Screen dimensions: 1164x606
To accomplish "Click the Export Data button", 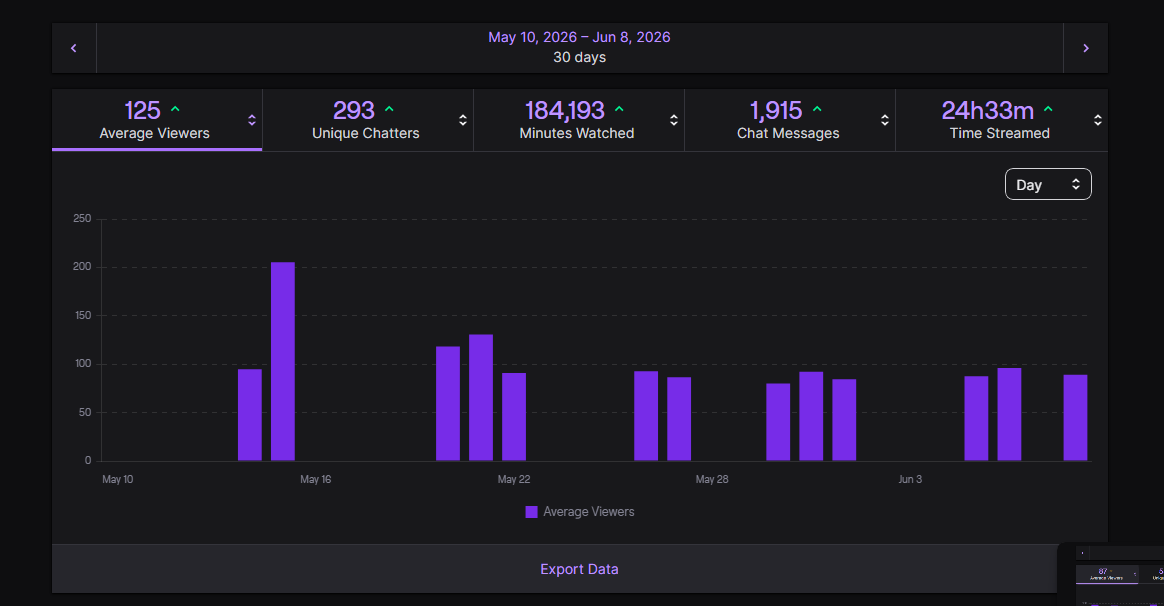I will 579,569.
